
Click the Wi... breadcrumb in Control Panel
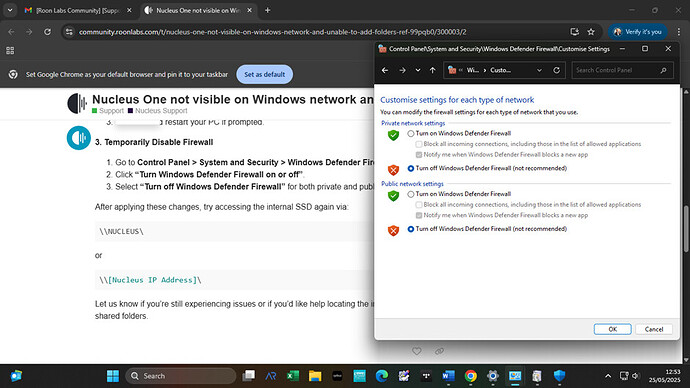click(x=473, y=70)
